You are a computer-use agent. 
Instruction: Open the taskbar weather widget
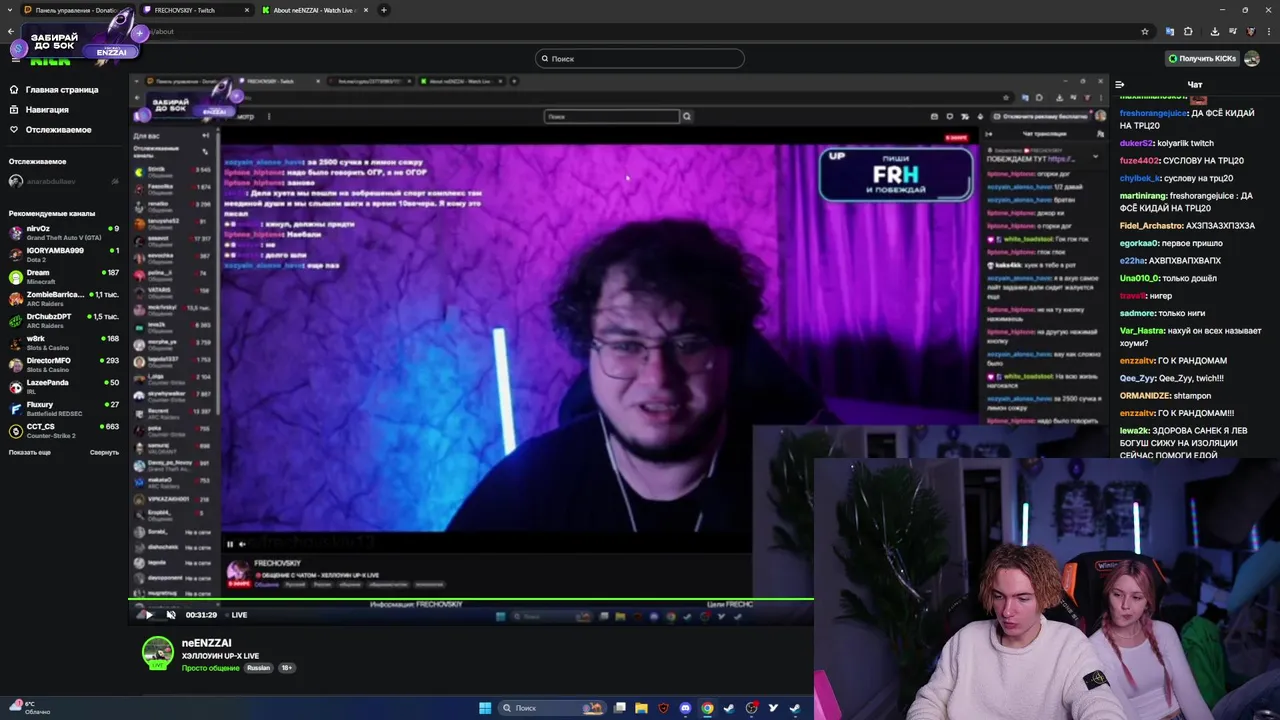pos(30,708)
